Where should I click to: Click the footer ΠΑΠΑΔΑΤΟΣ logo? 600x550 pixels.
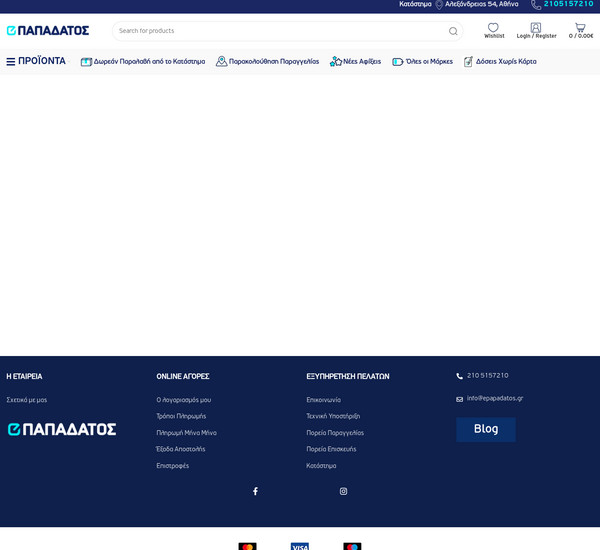(62, 429)
